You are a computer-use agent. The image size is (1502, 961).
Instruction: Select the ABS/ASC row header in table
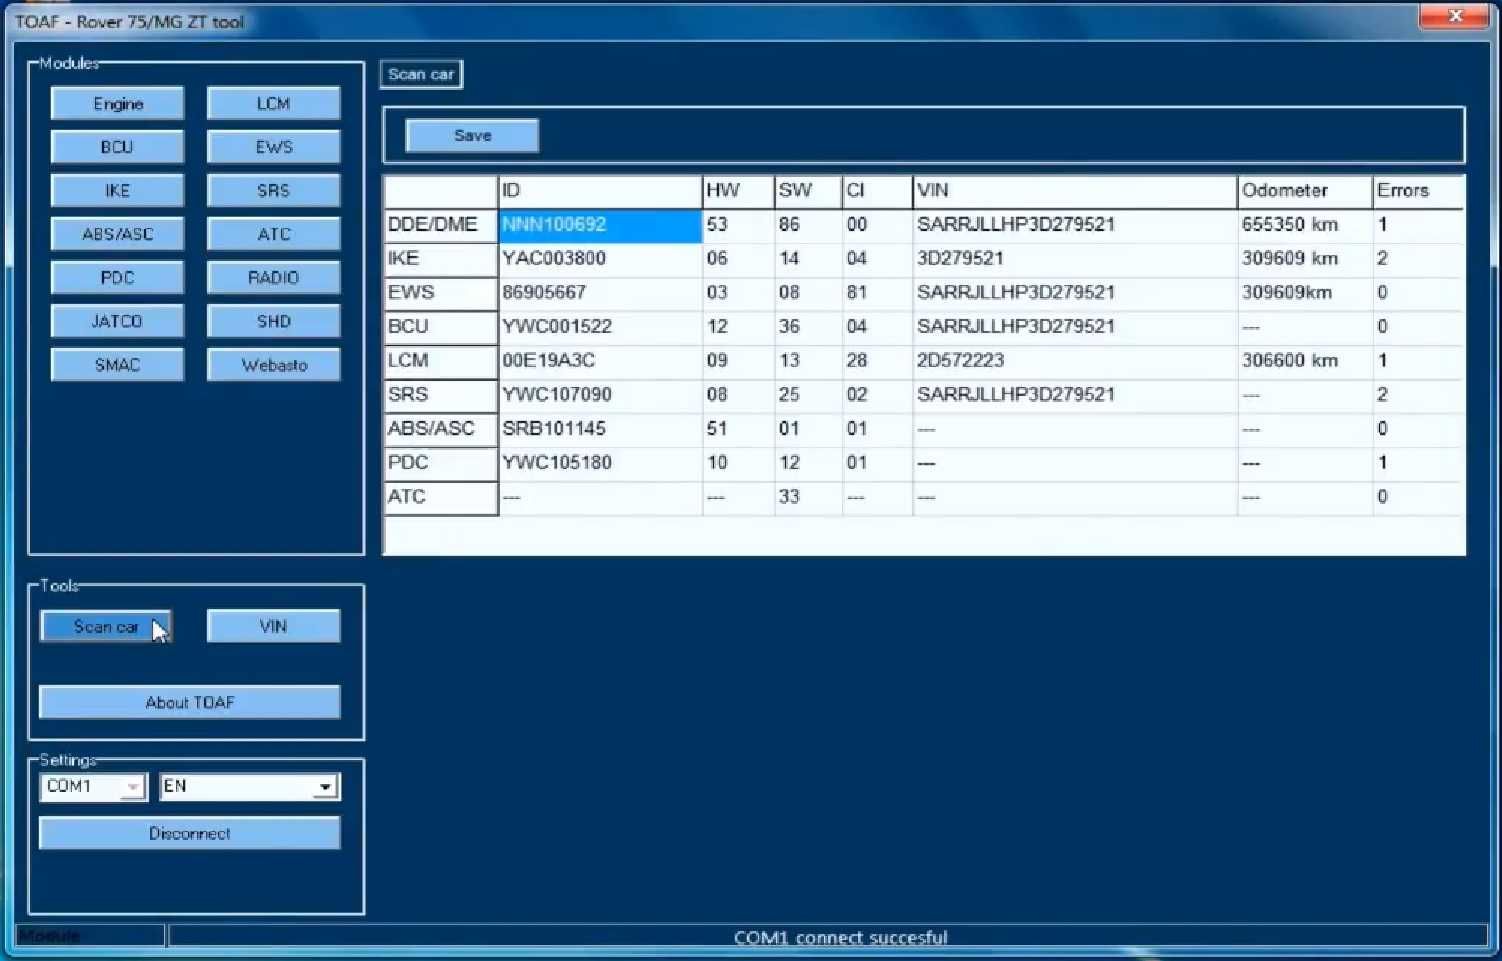point(441,429)
